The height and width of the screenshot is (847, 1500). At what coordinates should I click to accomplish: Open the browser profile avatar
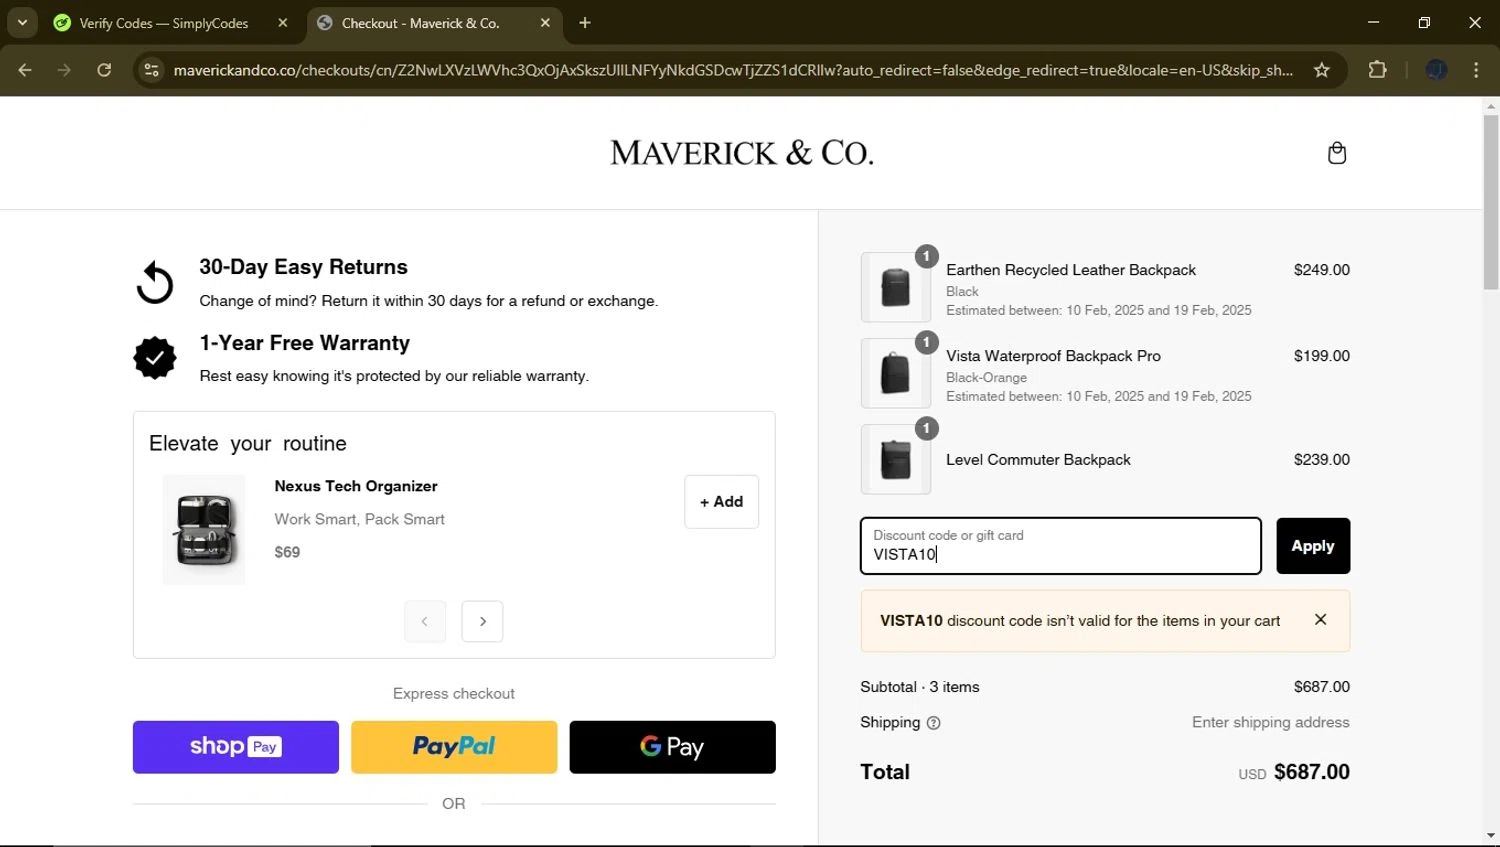click(1436, 70)
